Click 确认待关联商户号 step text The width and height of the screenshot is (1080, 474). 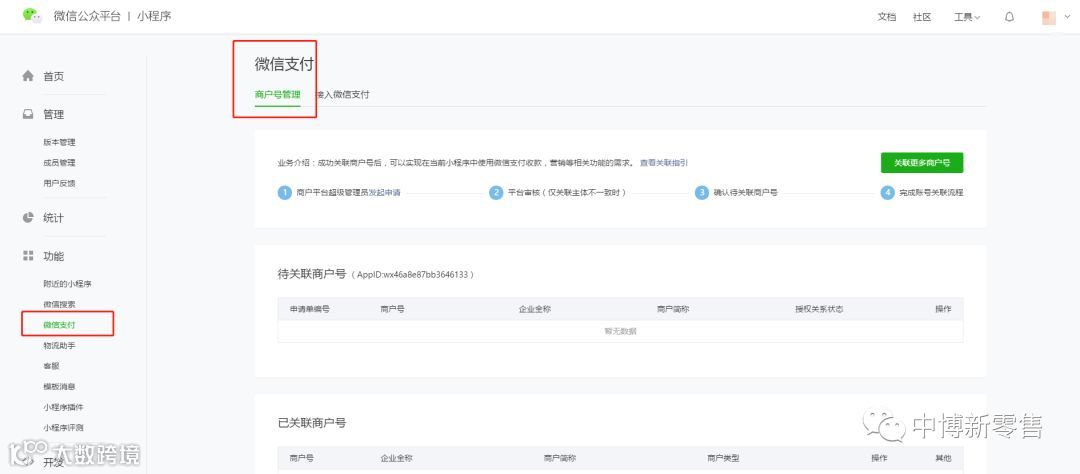coord(745,193)
